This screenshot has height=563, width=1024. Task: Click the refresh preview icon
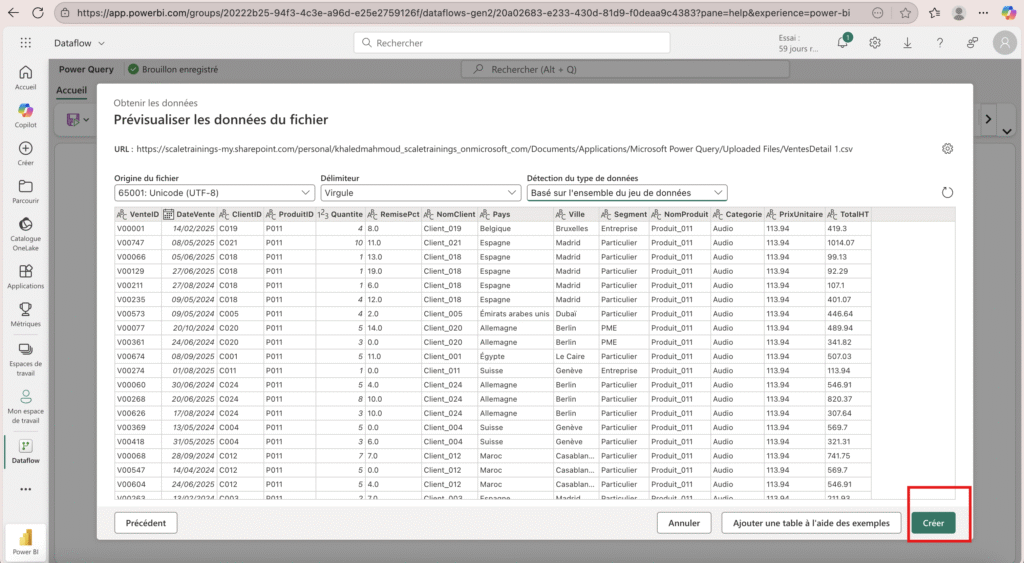point(947,193)
